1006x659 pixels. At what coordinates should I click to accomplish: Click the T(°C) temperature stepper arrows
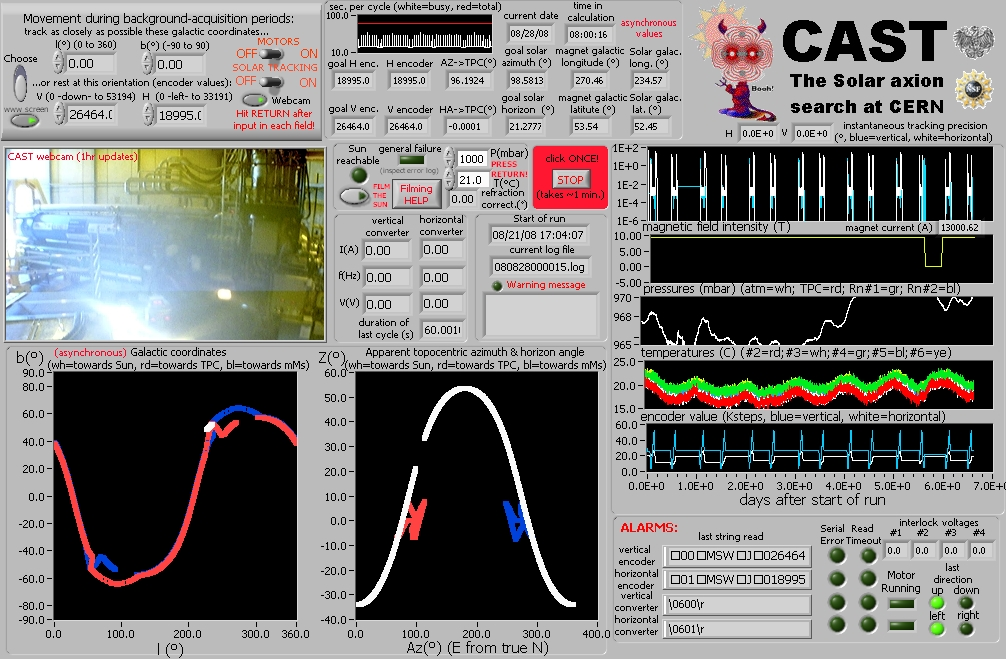(x=450, y=180)
